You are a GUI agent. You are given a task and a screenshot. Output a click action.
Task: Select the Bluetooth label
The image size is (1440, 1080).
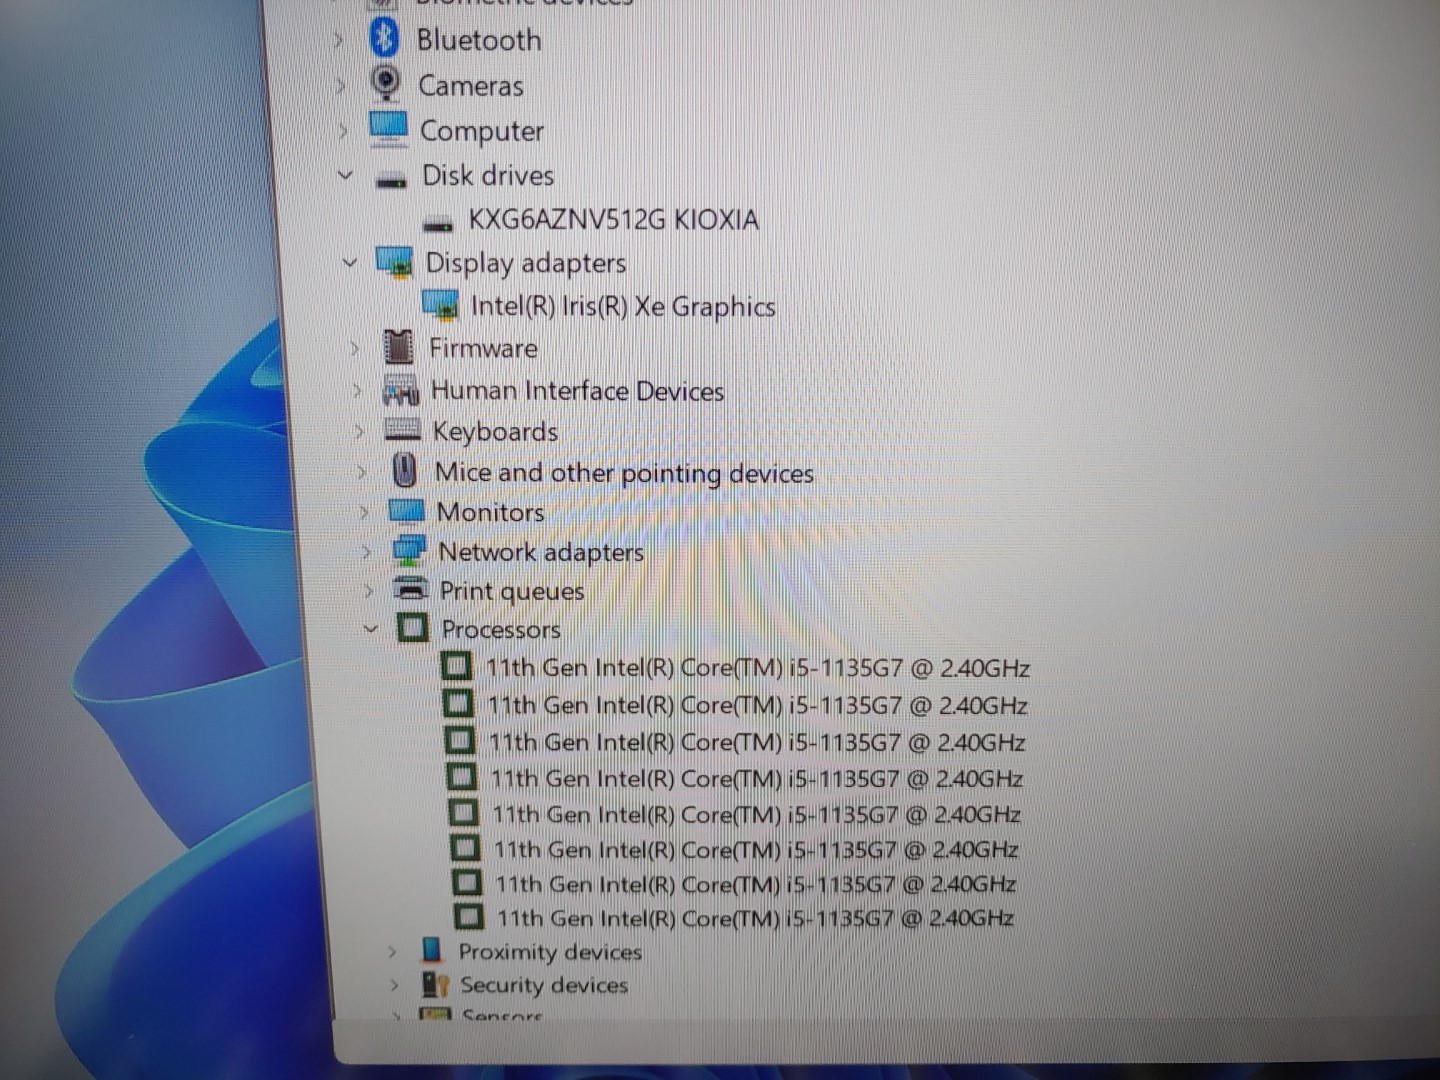[479, 40]
